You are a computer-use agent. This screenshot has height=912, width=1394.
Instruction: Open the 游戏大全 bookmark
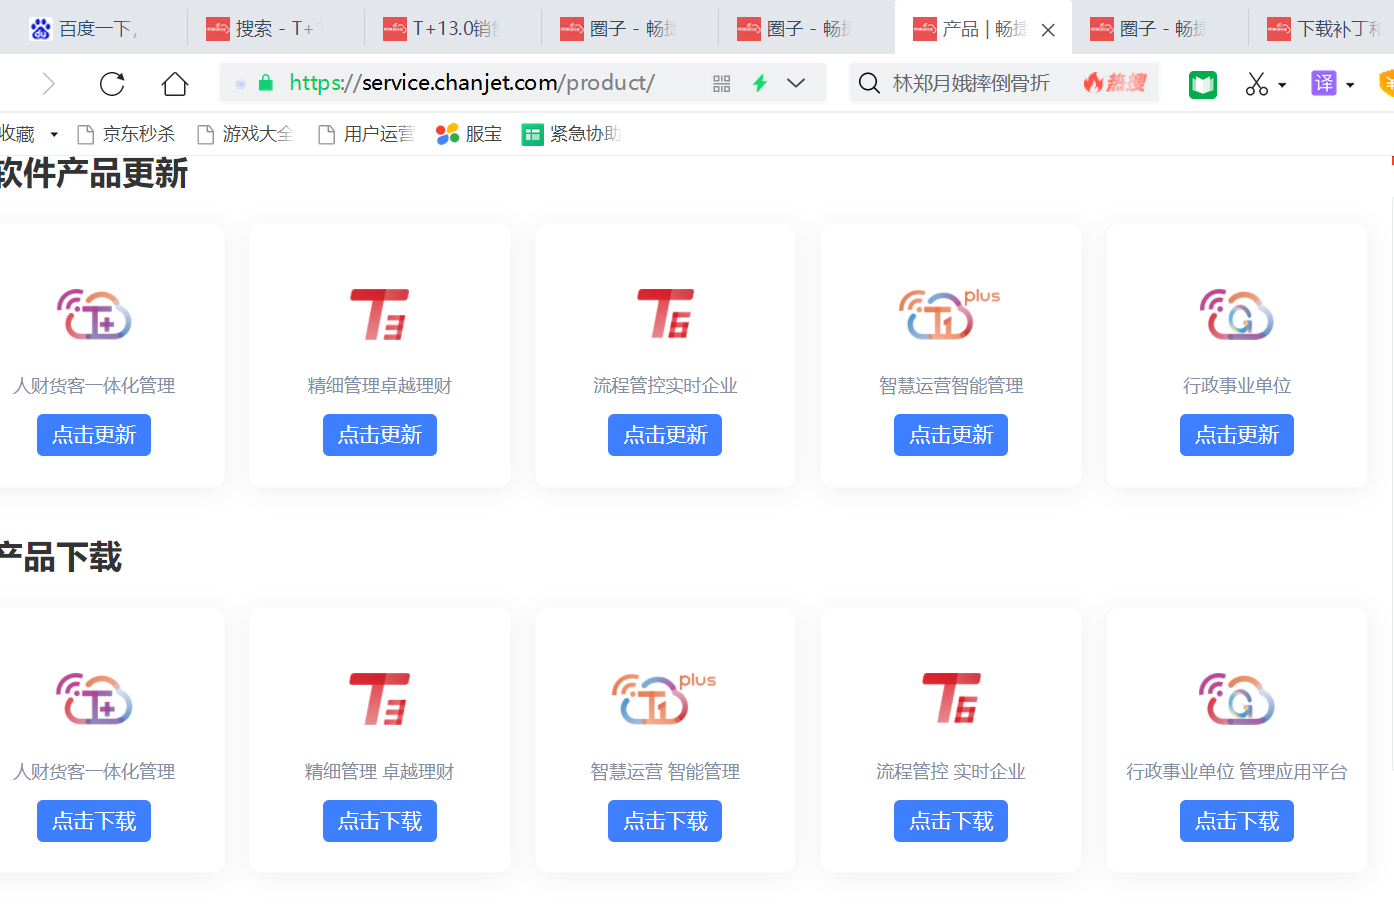tap(245, 134)
